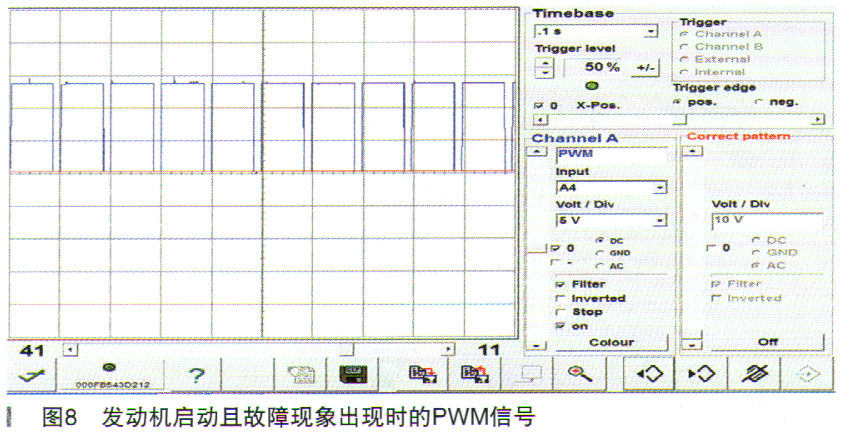The height and width of the screenshot is (433, 843).
Task: Choose neg. trigger edge
Action: point(759,102)
